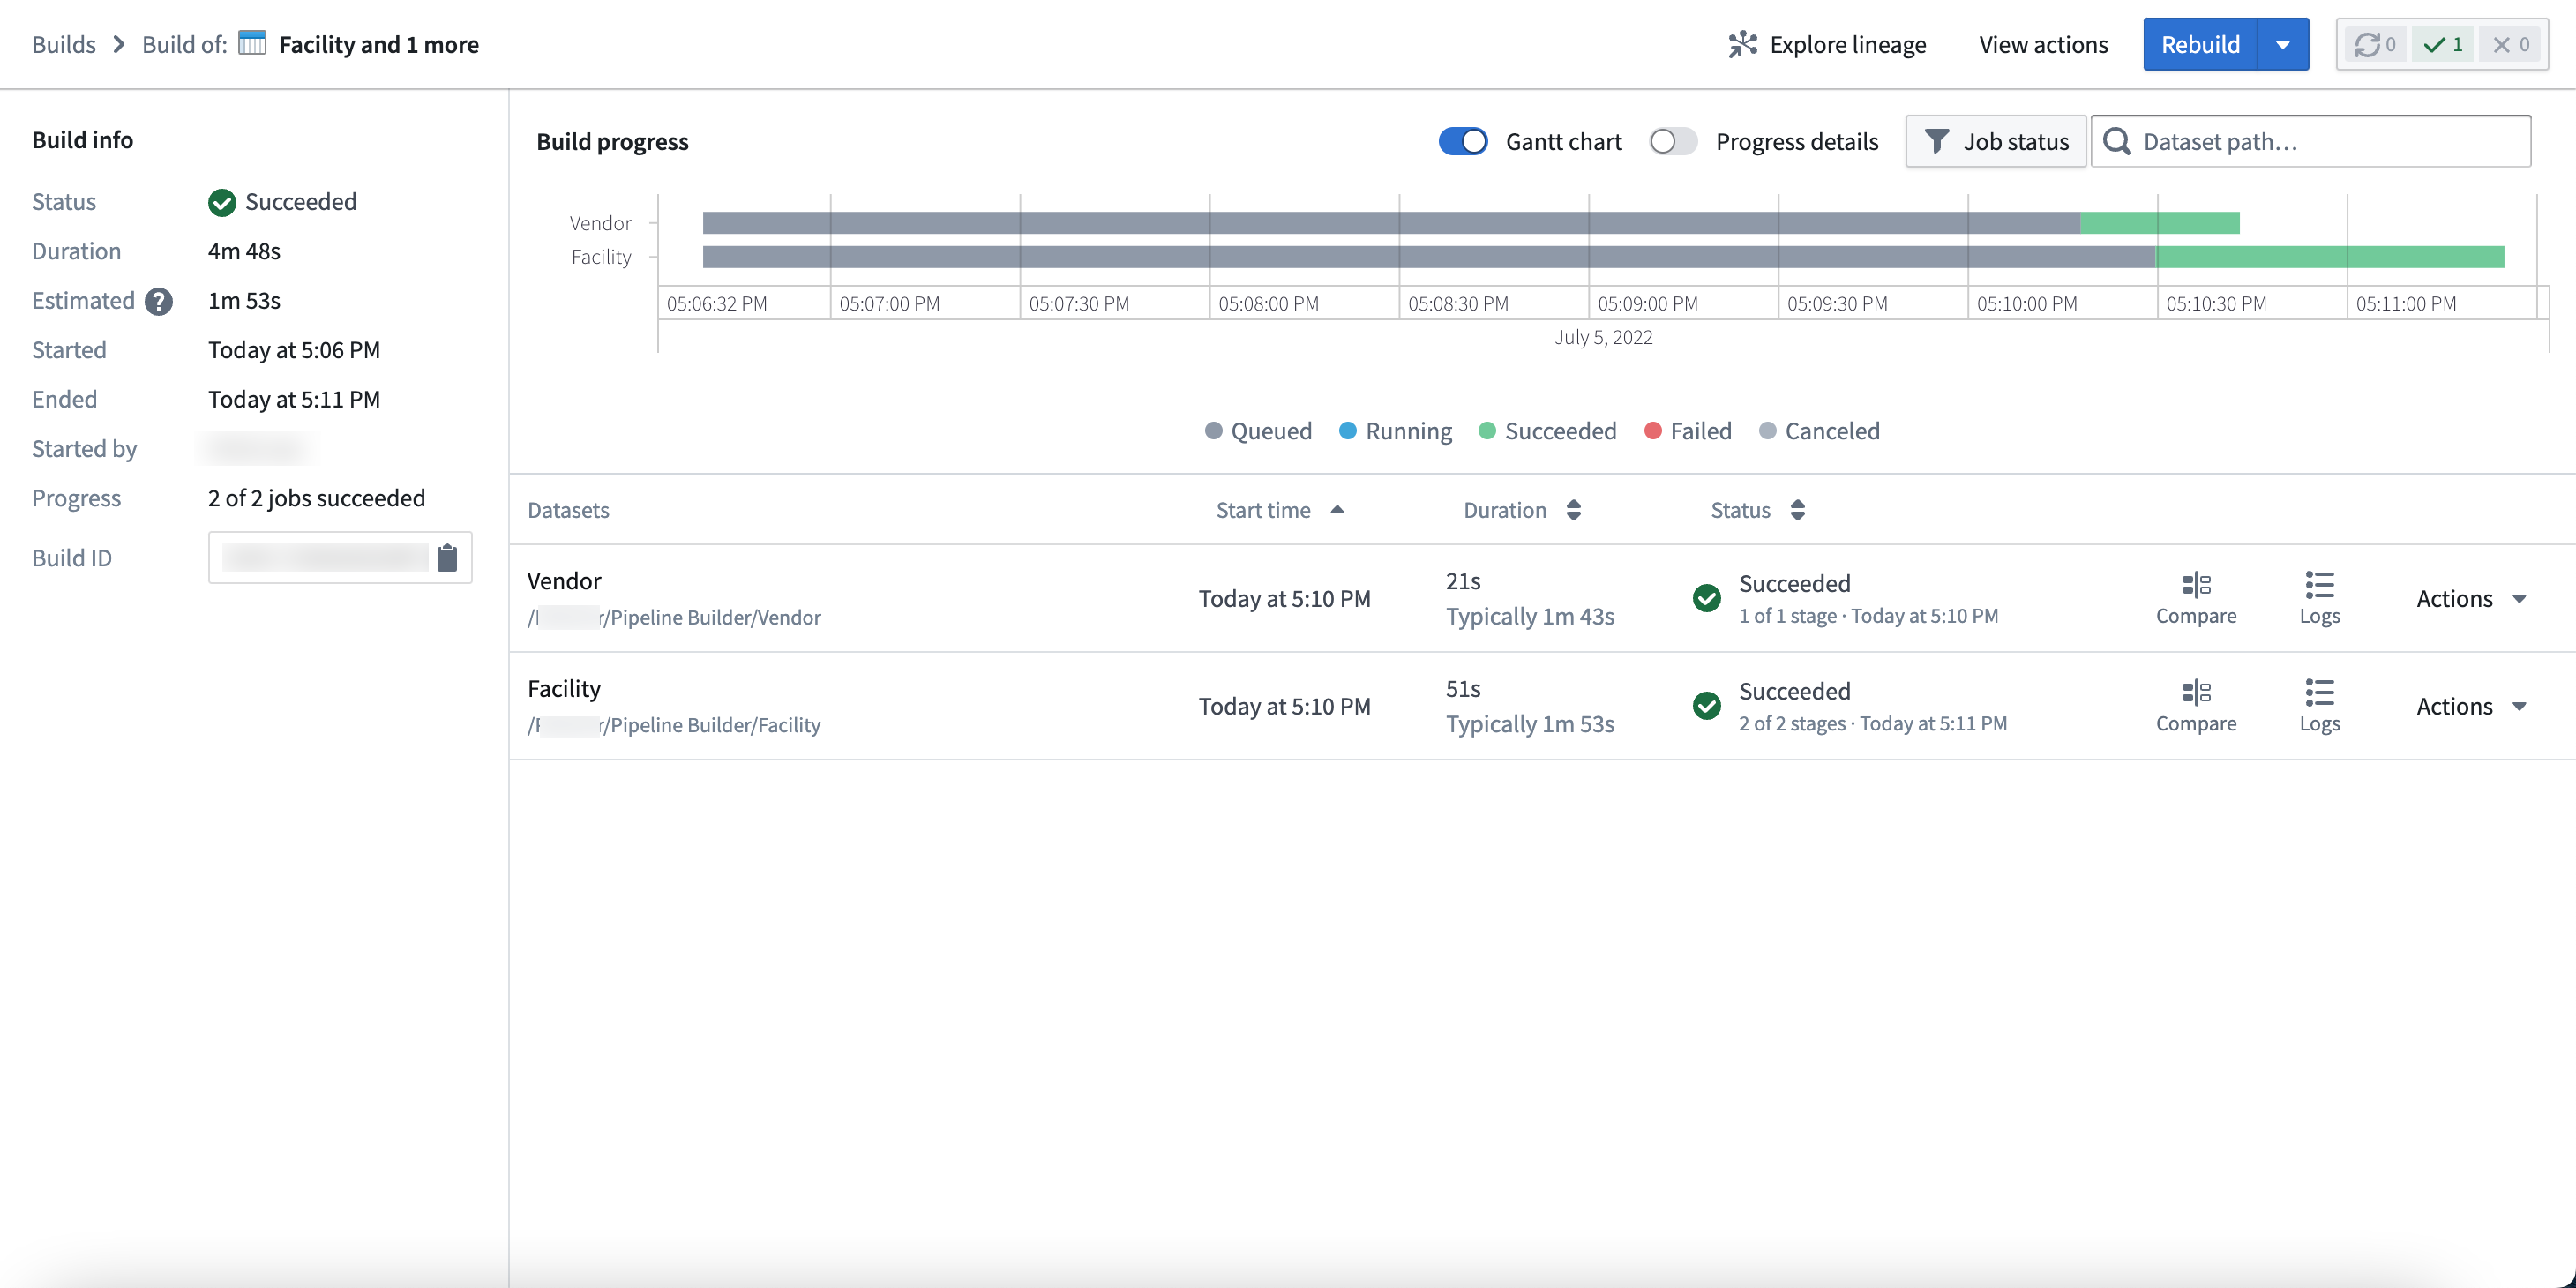Toggle Canceled series in chart legend

(1819, 431)
